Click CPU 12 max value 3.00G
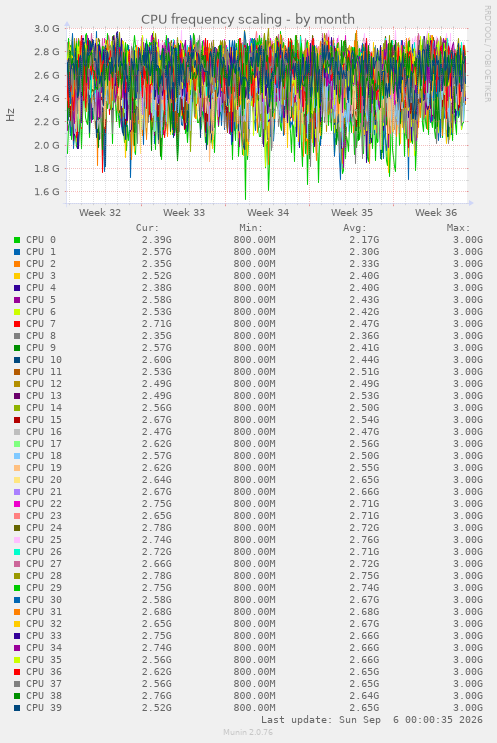 468,384
